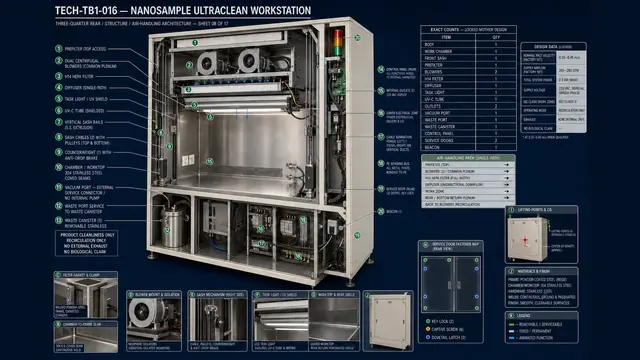The height and width of the screenshot is (360, 640).
Task: Click the Supply Voltage row in Design Data
Action: pyautogui.click(x=553, y=90)
